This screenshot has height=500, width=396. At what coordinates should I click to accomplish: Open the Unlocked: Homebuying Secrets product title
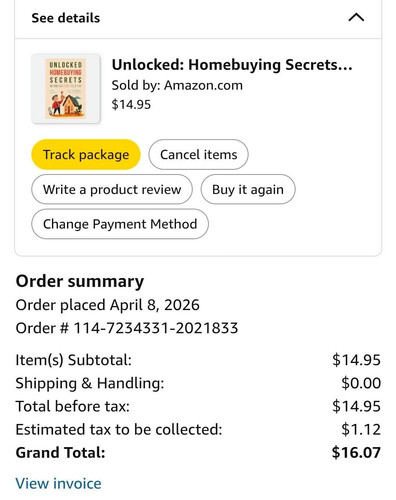[232, 65]
